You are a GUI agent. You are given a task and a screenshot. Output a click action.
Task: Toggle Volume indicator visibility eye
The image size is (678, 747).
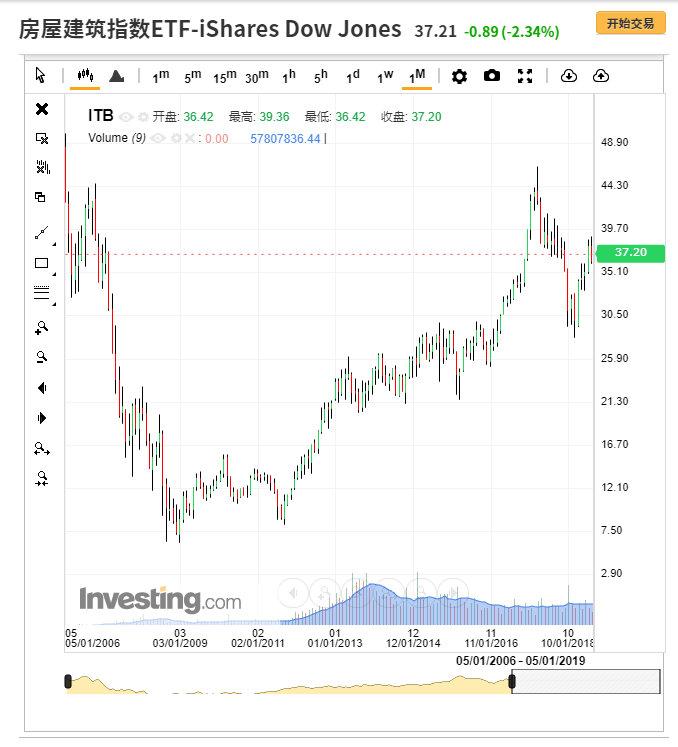(x=158, y=138)
